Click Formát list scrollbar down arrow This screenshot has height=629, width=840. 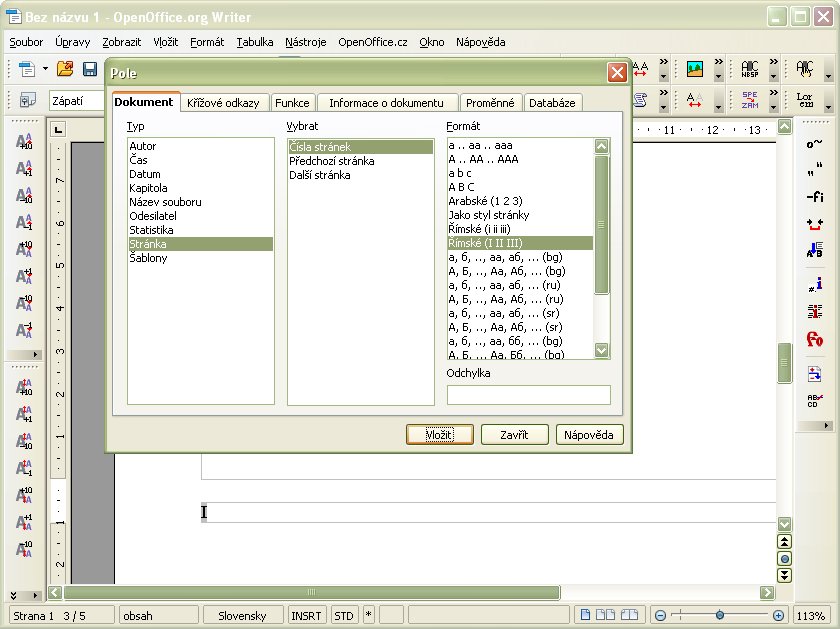601,350
